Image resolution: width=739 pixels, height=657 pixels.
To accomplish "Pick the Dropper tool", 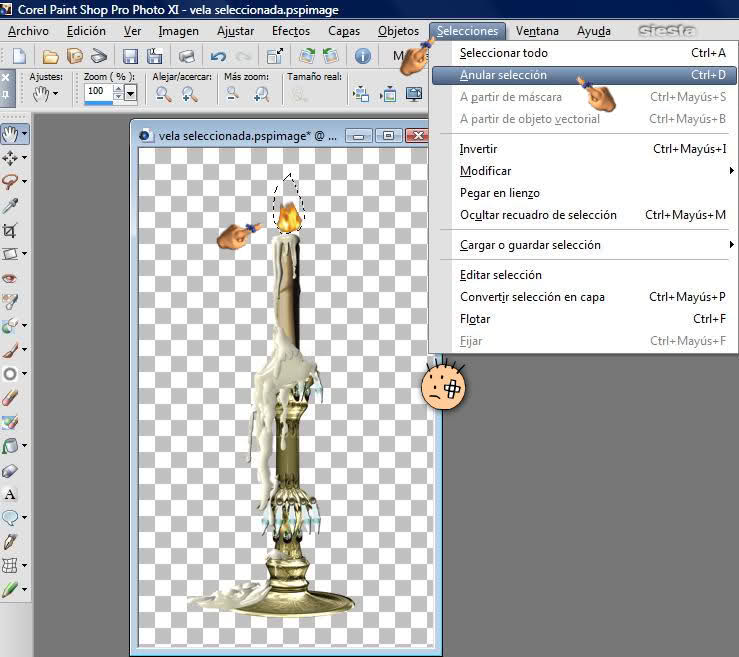I will pyautogui.click(x=10, y=205).
